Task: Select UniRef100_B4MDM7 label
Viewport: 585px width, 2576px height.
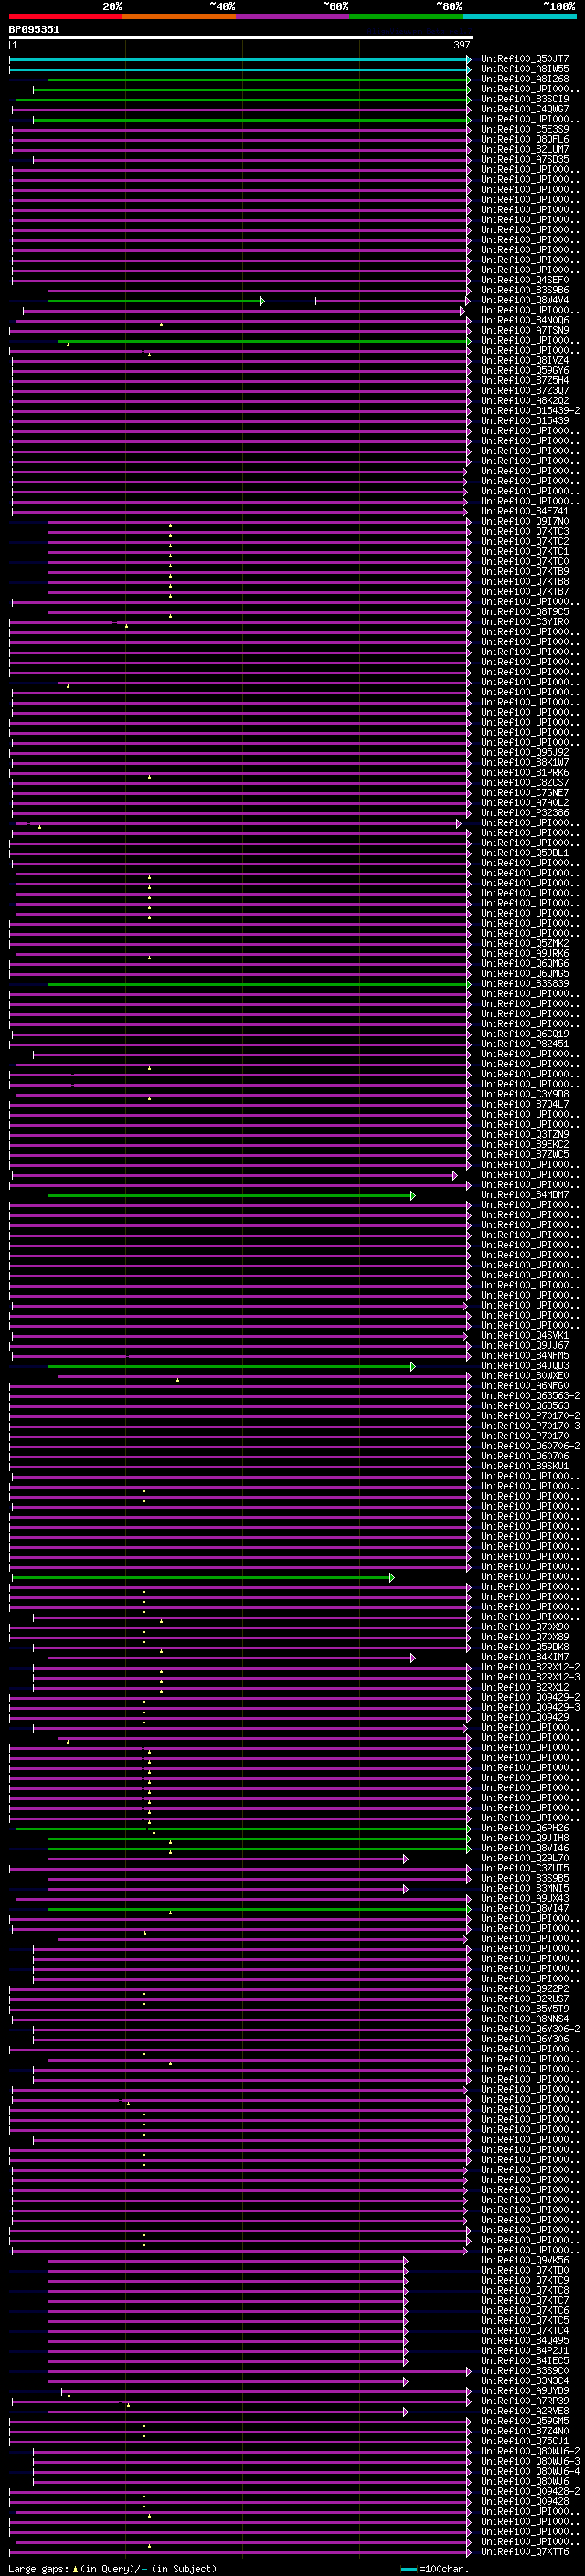Action: click(525, 1195)
